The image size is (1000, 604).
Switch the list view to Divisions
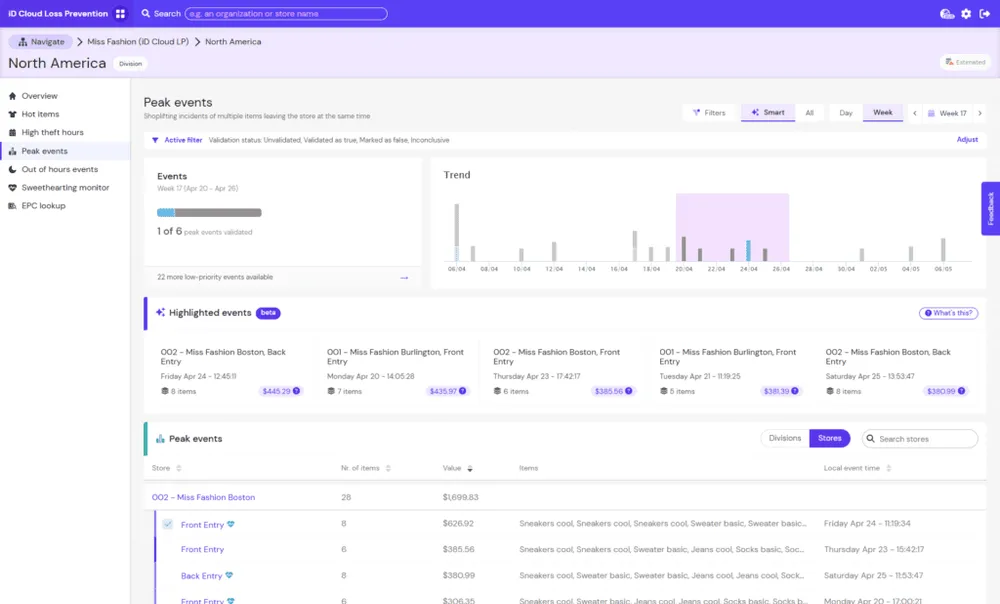(x=785, y=438)
